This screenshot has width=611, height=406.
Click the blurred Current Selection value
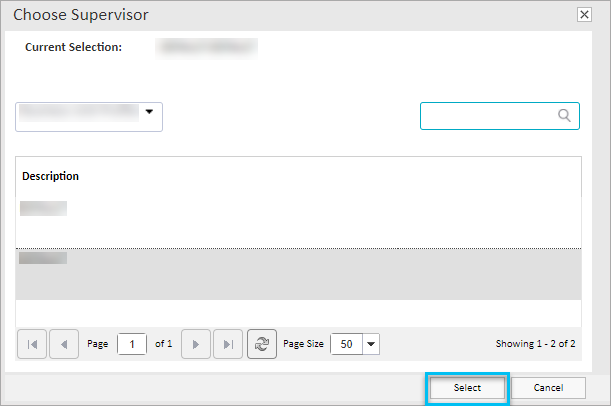click(207, 48)
